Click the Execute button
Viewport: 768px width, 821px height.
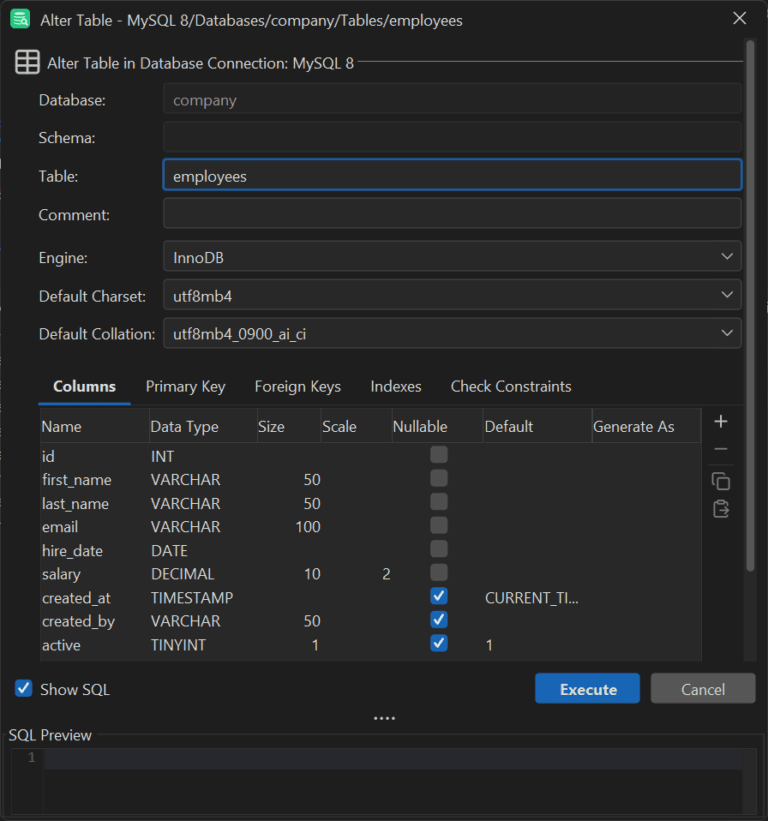[587, 689]
